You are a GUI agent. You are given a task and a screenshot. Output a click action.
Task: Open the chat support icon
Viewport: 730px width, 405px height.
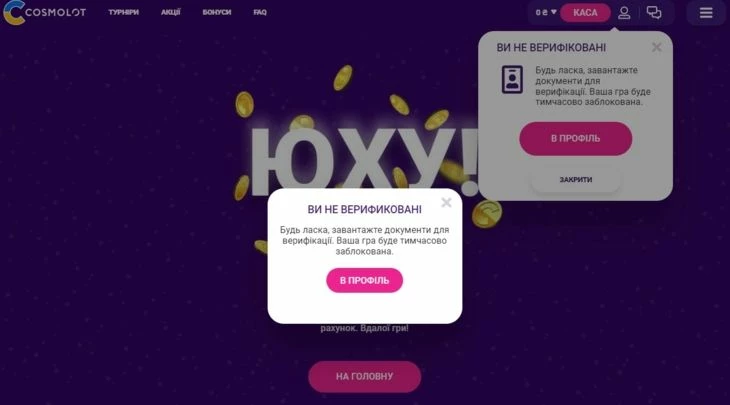(x=654, y=13)
